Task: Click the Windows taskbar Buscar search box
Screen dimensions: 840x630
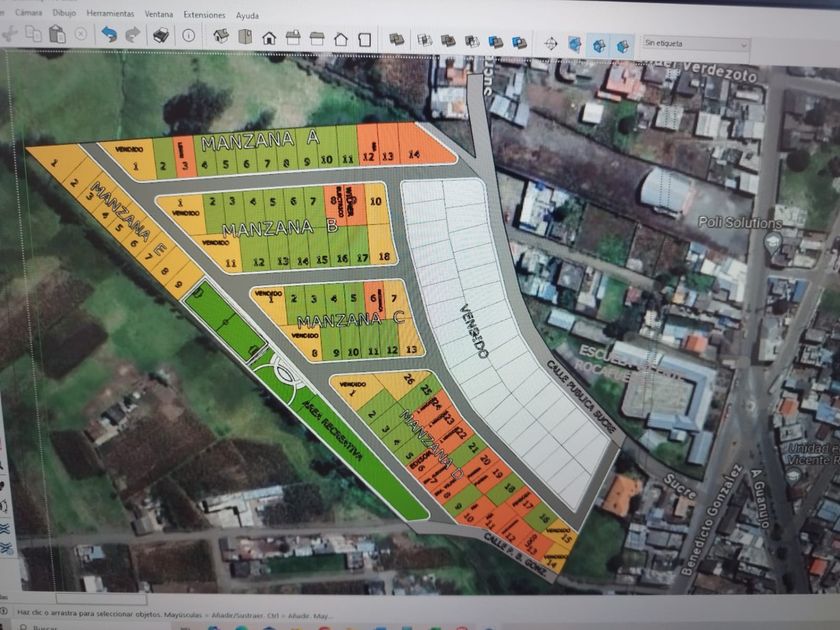Action: 43,627
